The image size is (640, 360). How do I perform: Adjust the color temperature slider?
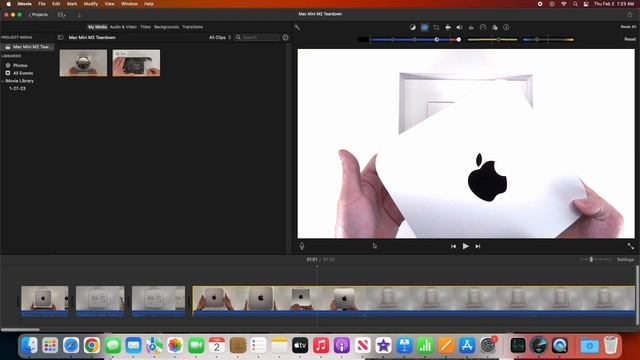tap(548, 40)
